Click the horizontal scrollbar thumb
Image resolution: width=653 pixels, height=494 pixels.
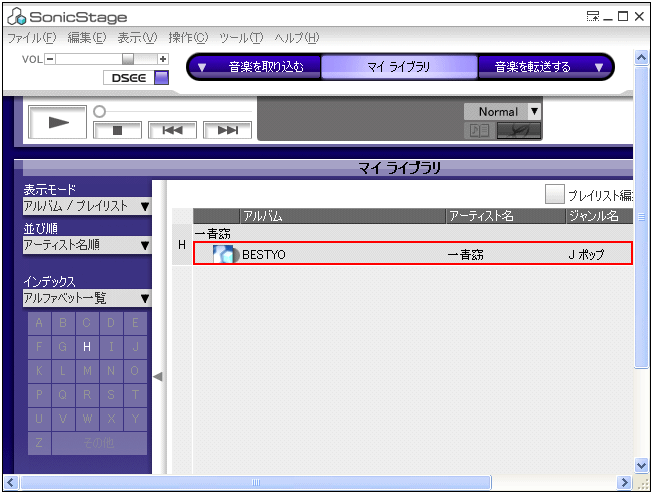click(256, 483)
